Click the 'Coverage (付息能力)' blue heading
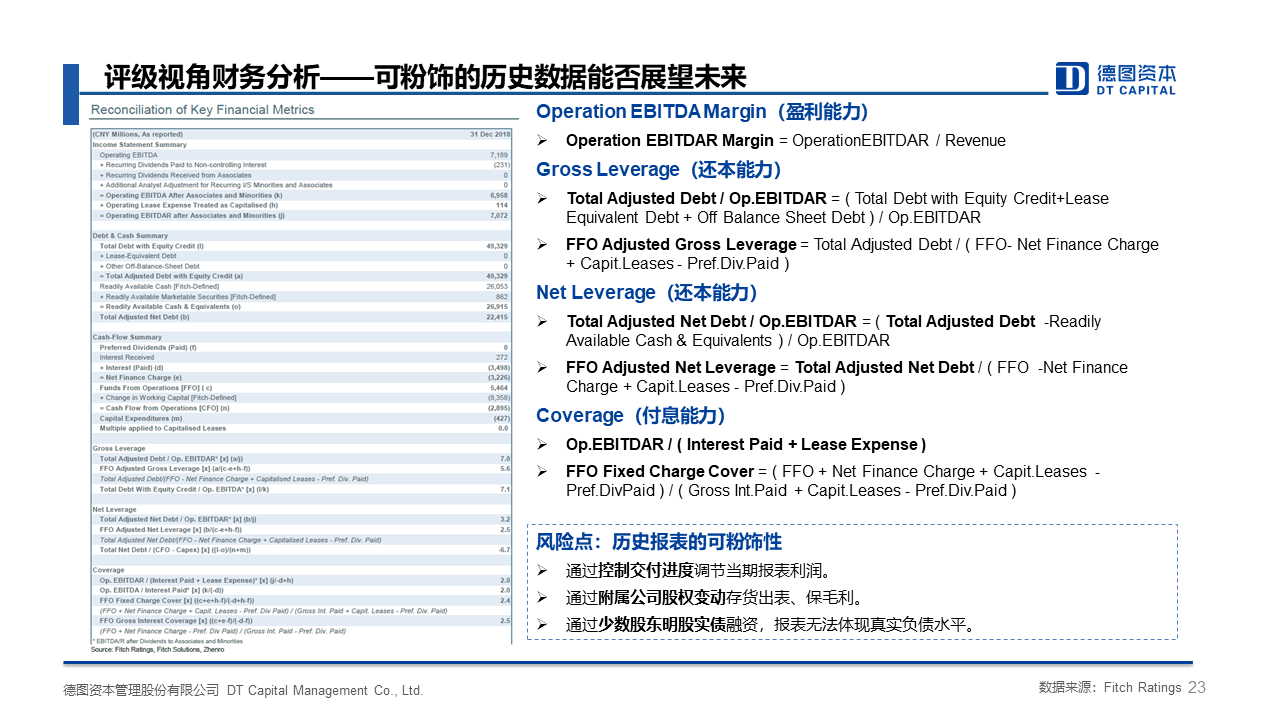The image size is (1280, 720). 631,415
